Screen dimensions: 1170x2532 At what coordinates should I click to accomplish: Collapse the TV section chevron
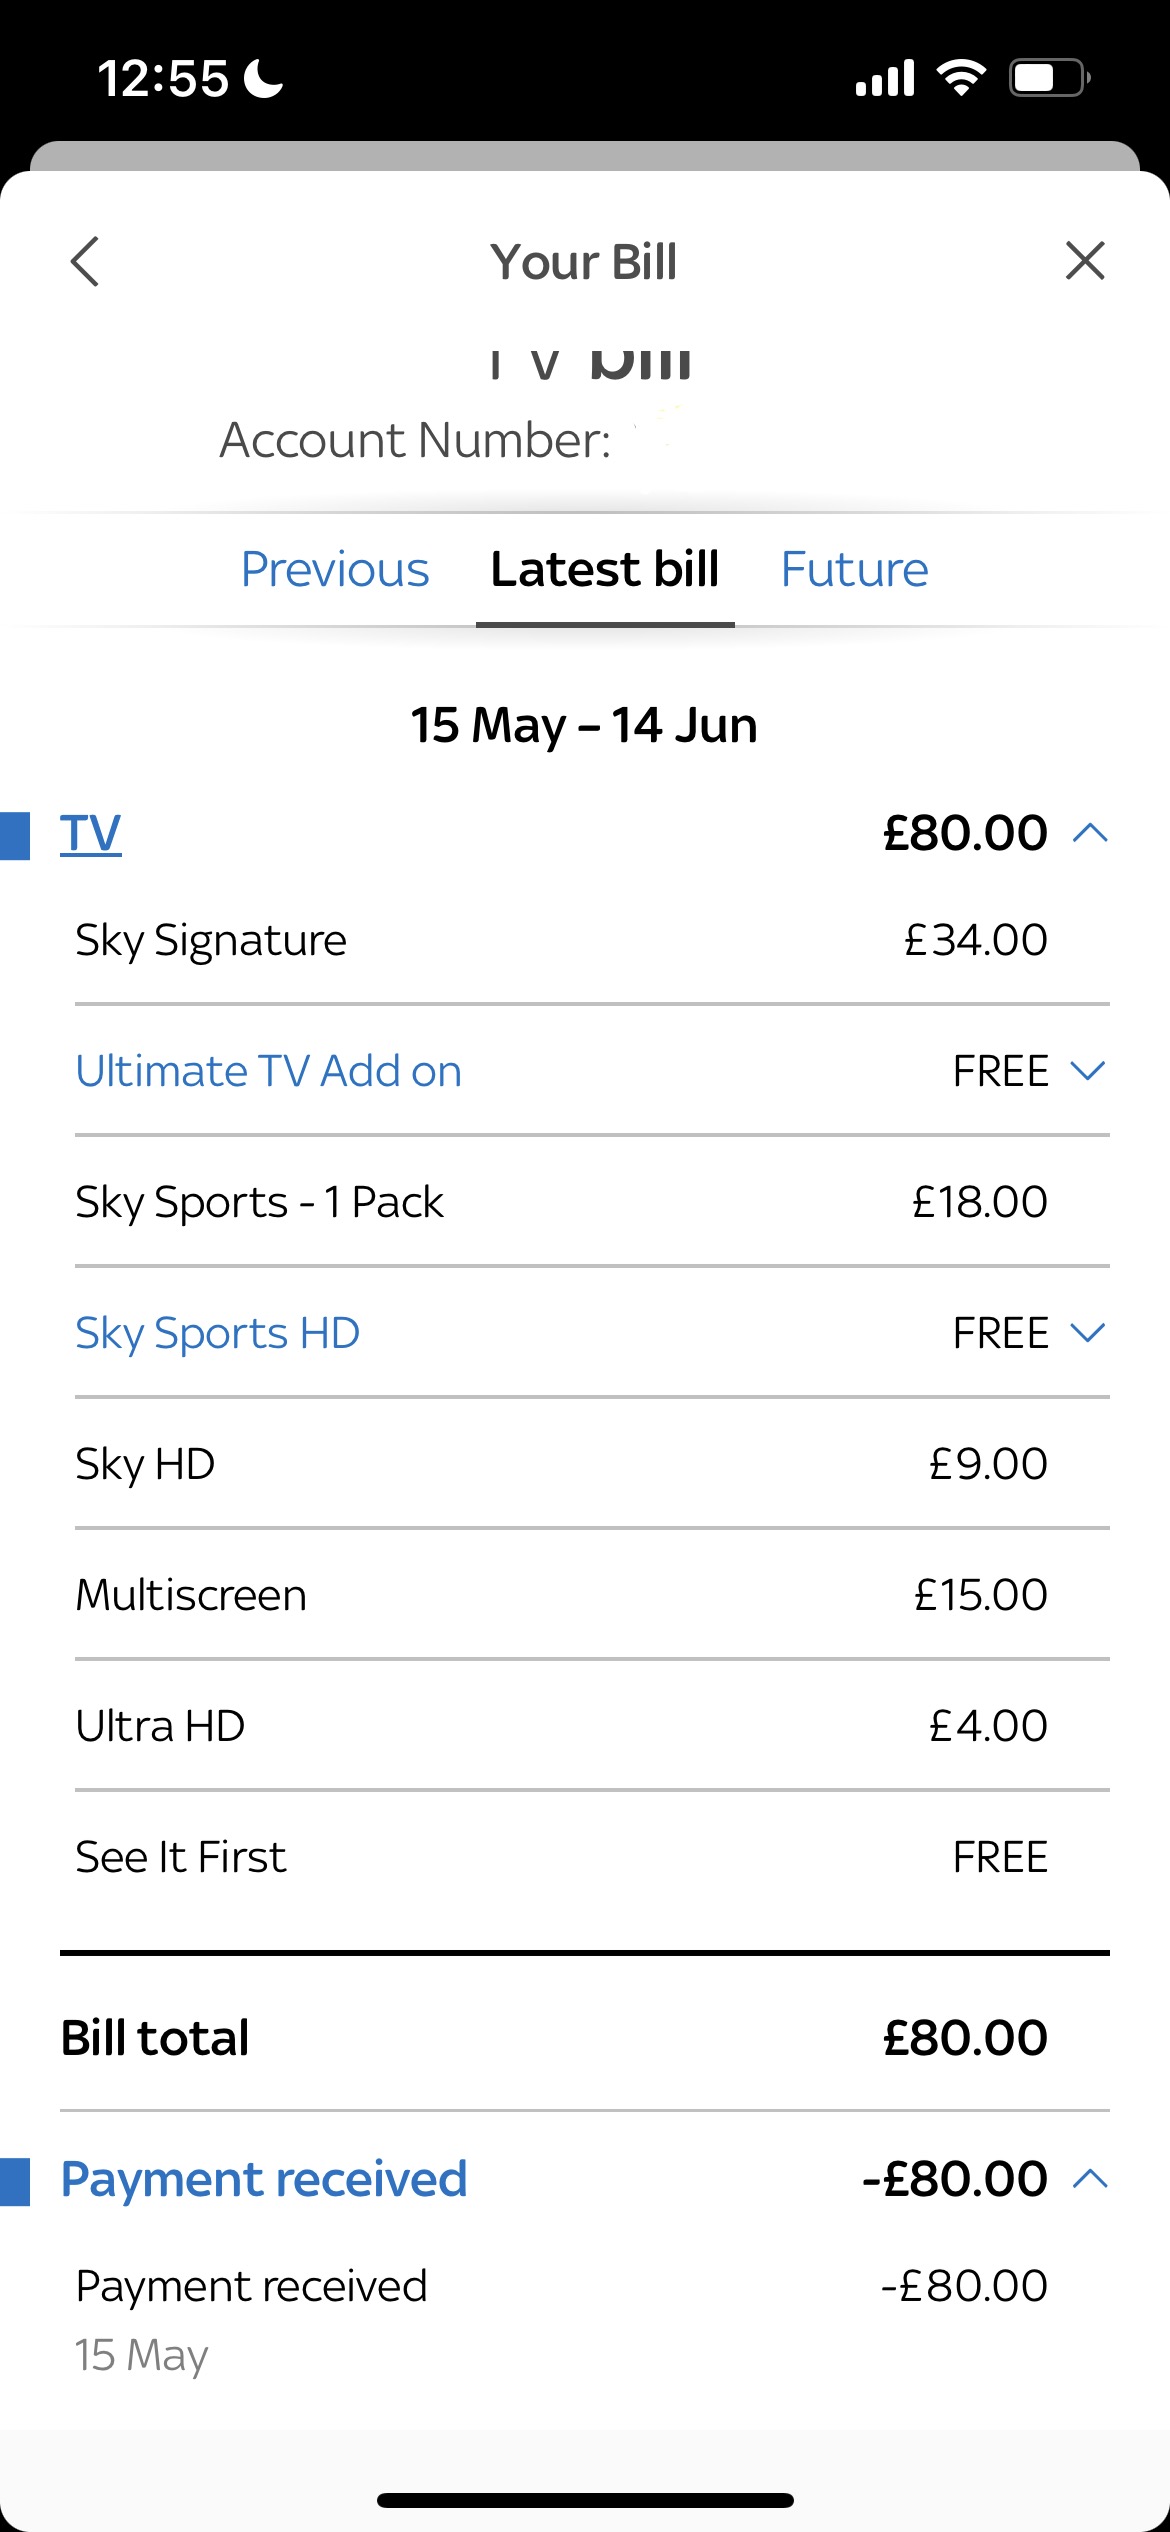pos(1090,833)
